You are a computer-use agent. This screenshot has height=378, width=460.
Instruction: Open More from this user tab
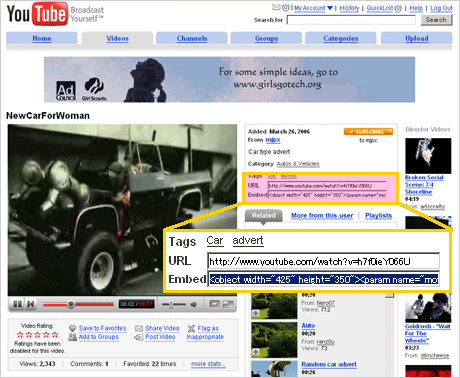point(322,216)
